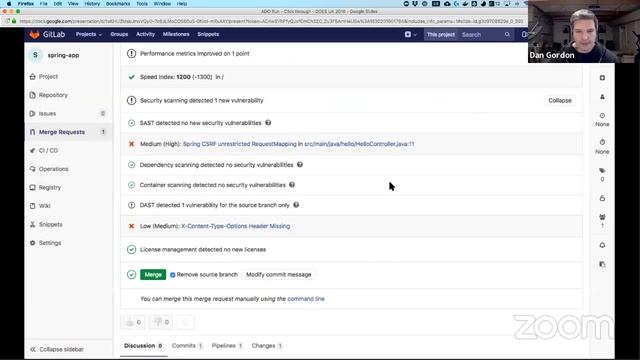Click the notifications bell icon in right sidebar
640x360 pixels.
[x=602, y=245]
